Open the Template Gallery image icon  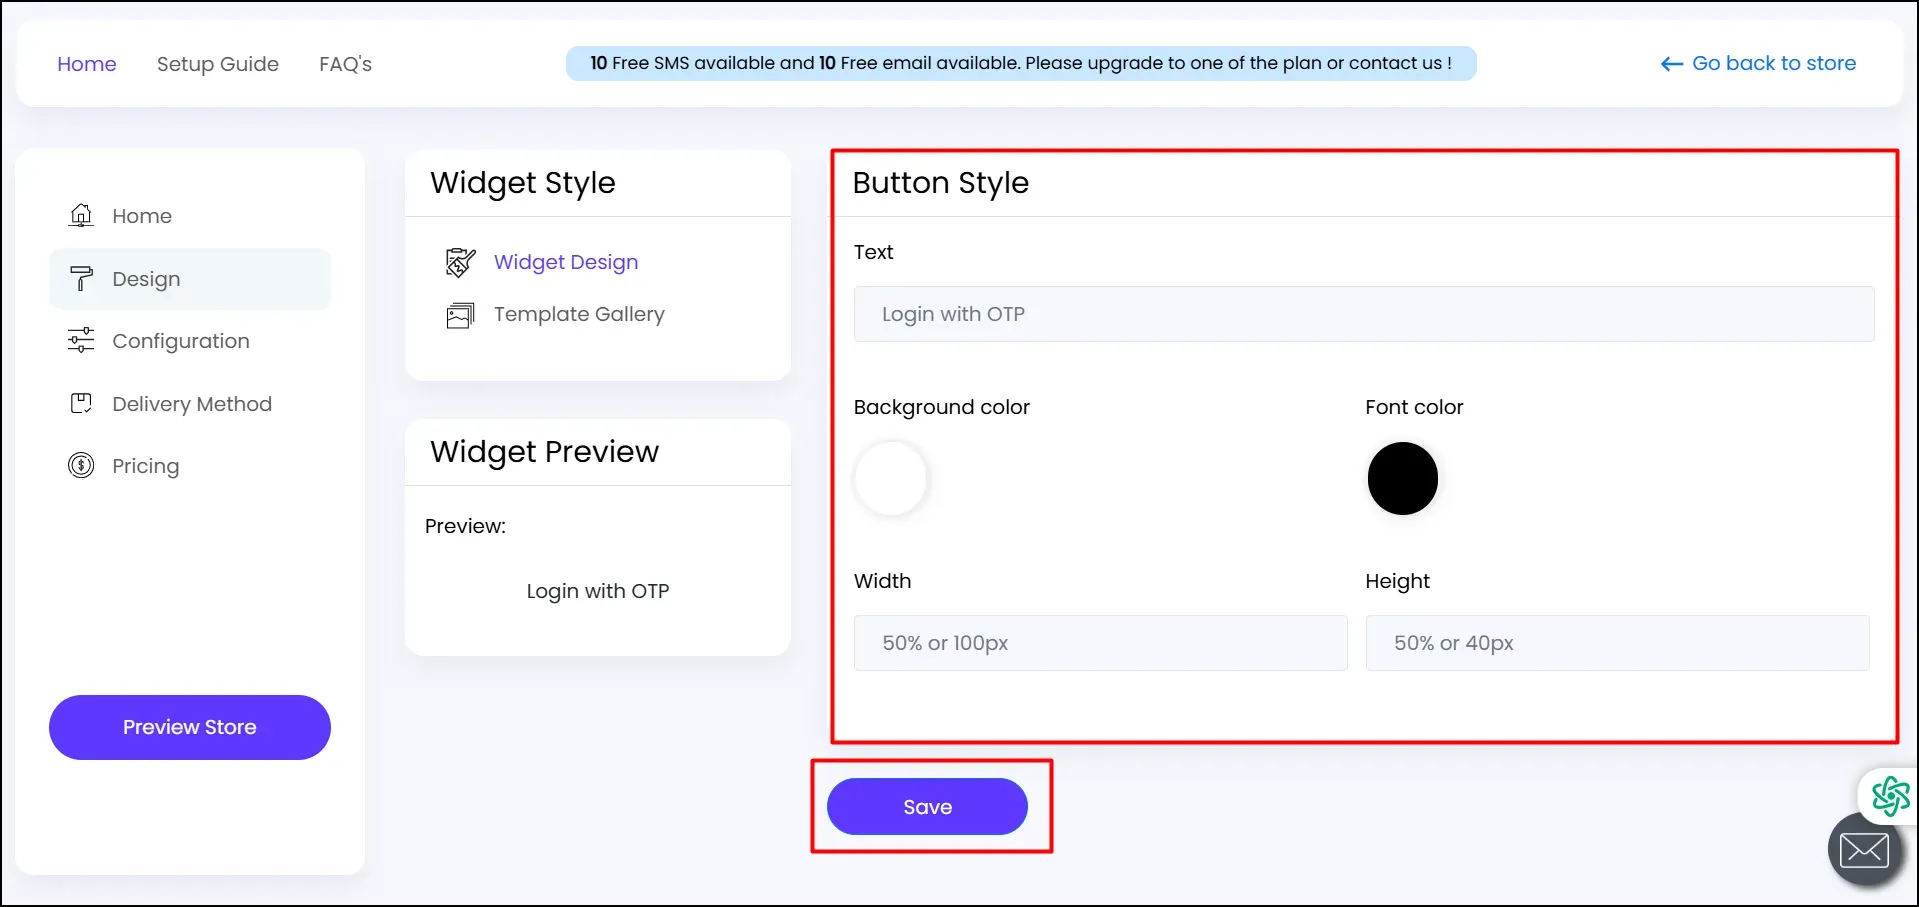460,314
